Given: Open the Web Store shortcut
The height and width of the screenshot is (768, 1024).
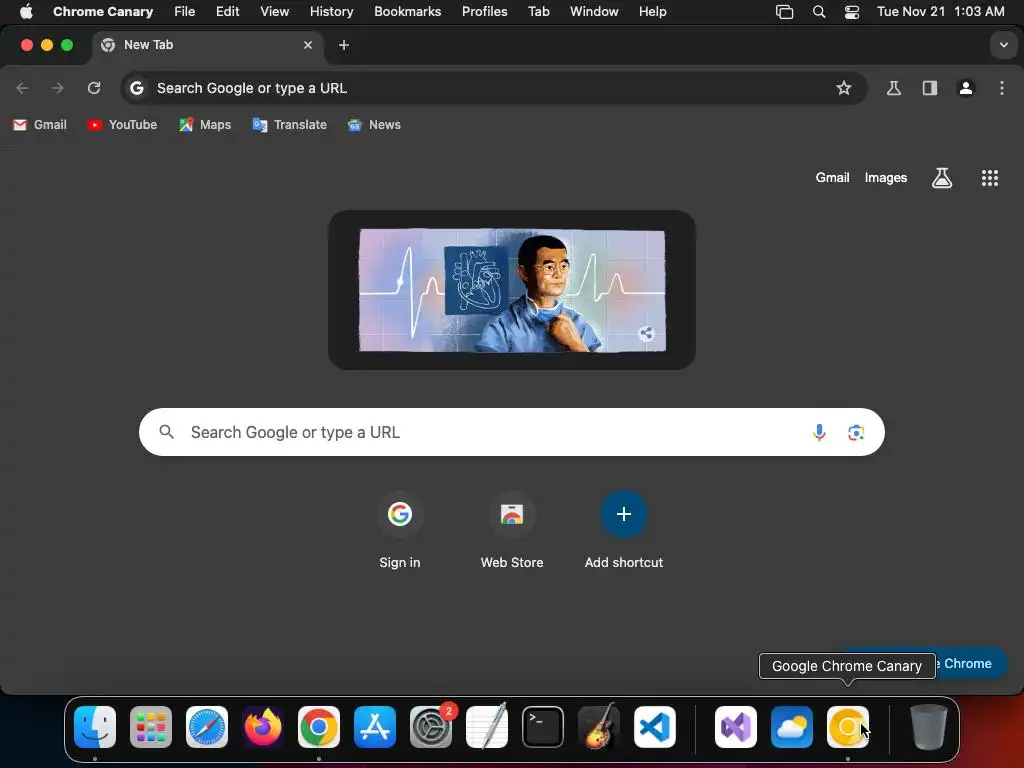Looking at the screenshot, I should click(512, 531).
